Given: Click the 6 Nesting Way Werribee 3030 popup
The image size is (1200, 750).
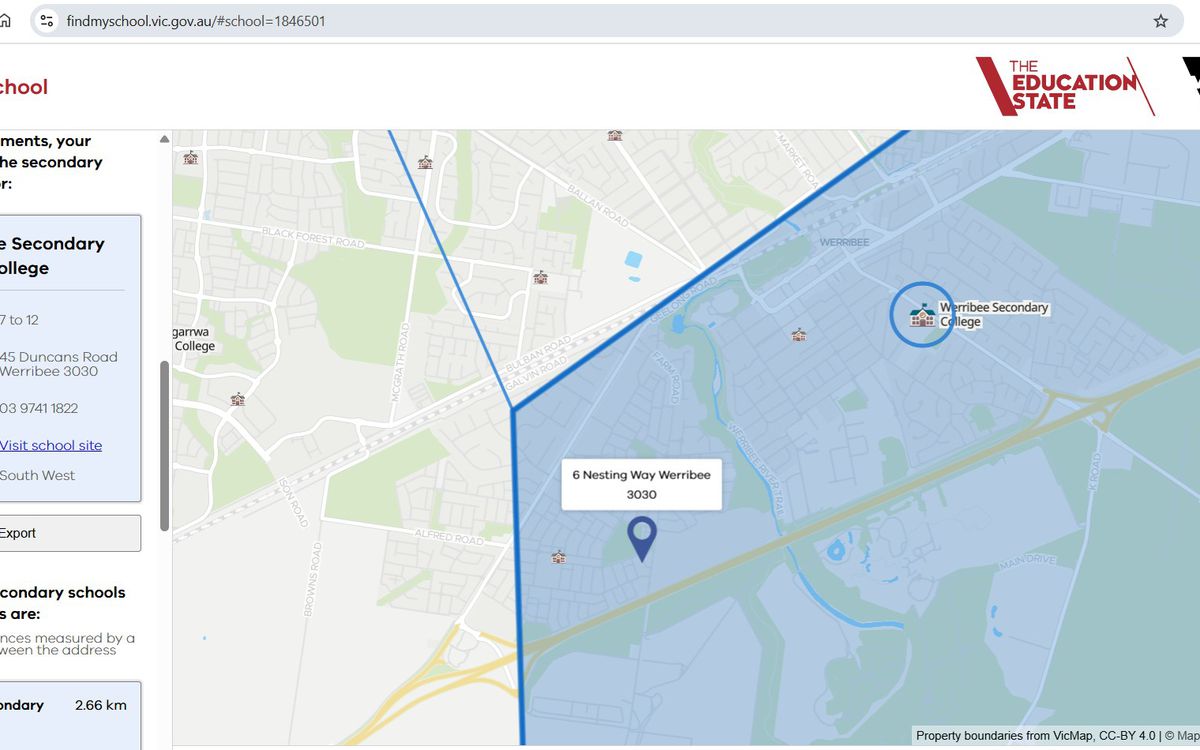Looking at the screenshot, I should pos(641,484).
